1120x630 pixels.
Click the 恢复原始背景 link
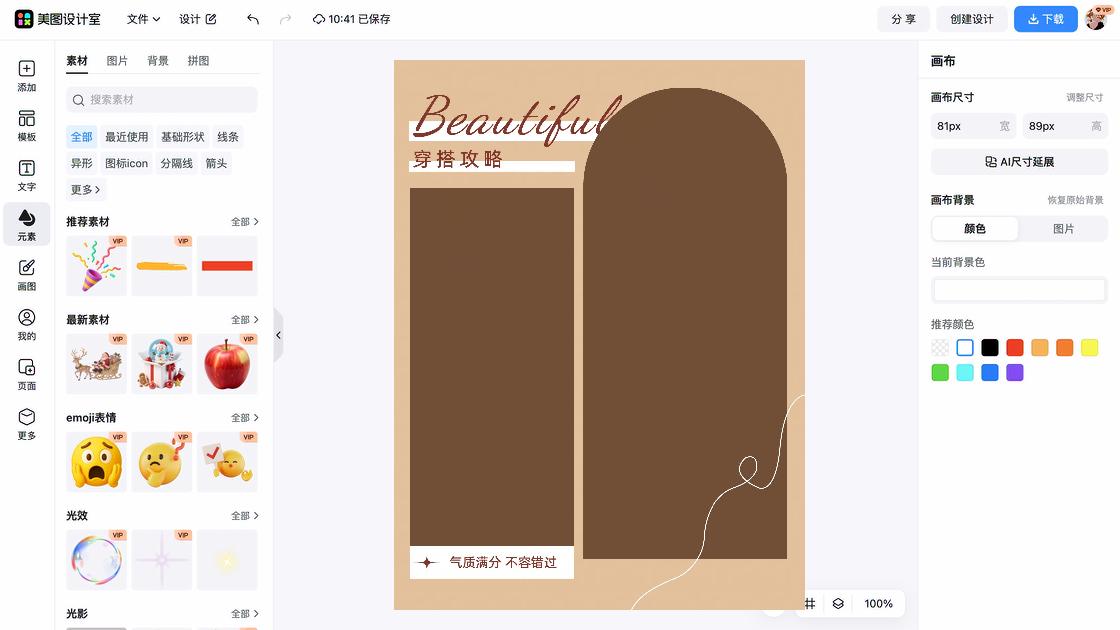1075,200
